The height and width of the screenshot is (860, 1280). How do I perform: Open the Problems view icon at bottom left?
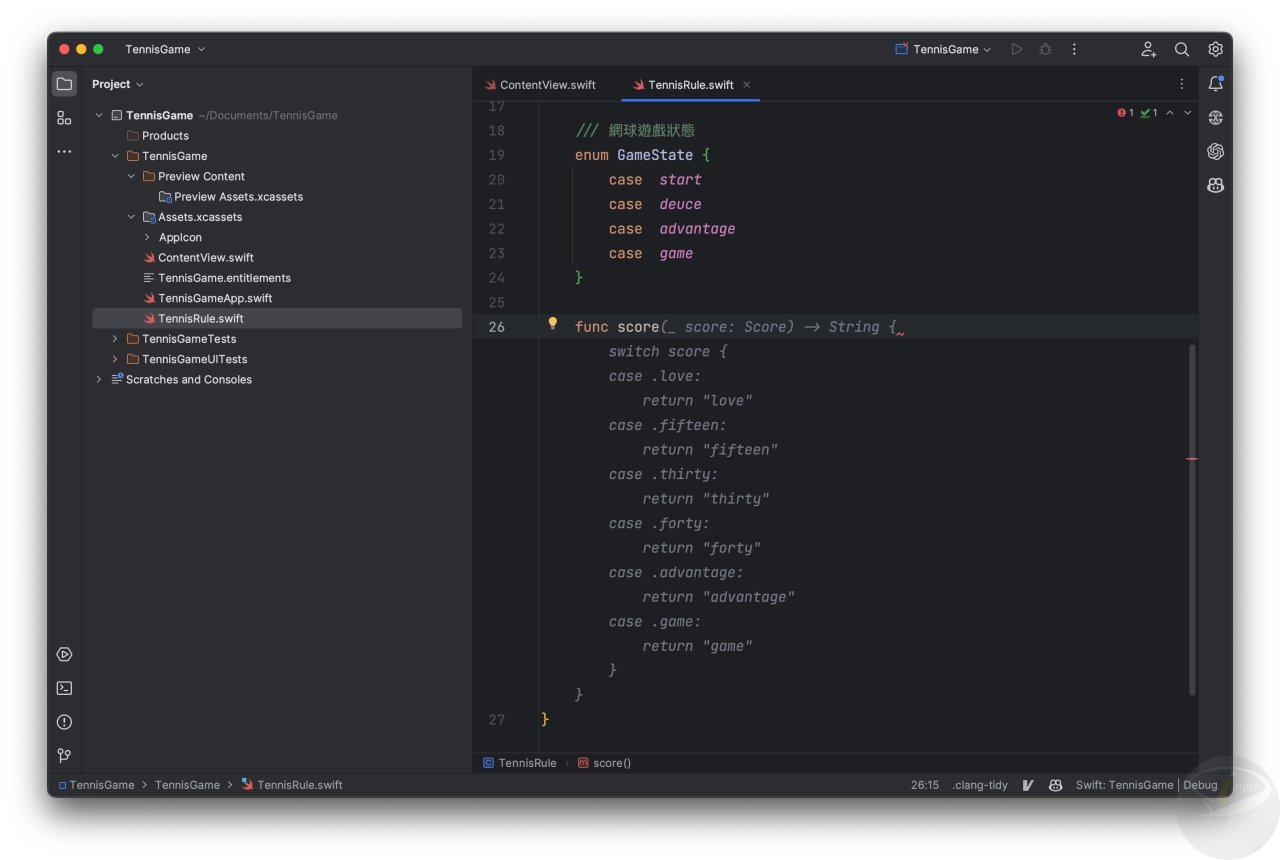pyautogui.click(x=64, y=722)
